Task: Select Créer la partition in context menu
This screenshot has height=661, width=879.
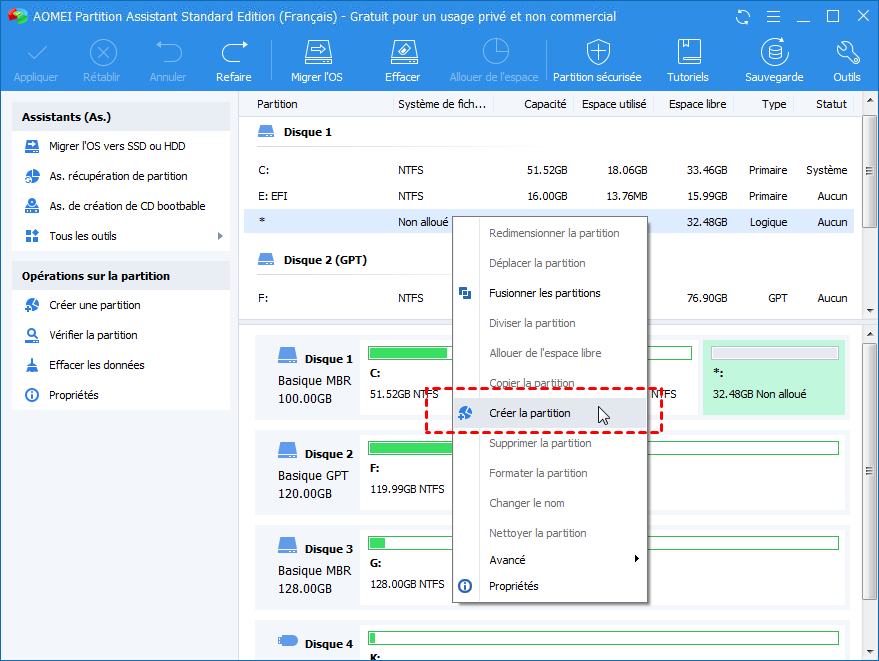Action: click(549, 413)
